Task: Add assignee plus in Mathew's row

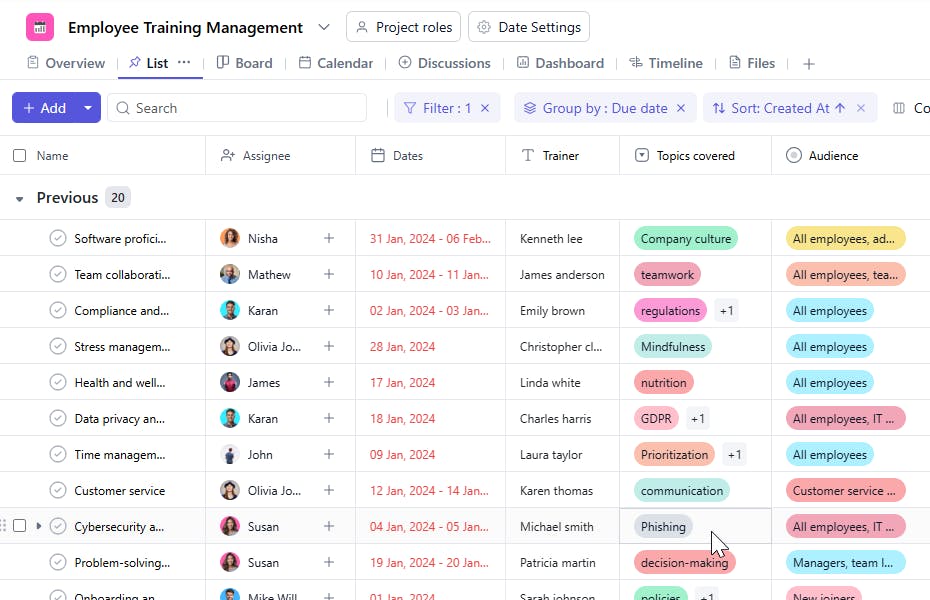Action: (x=329, y=274)
